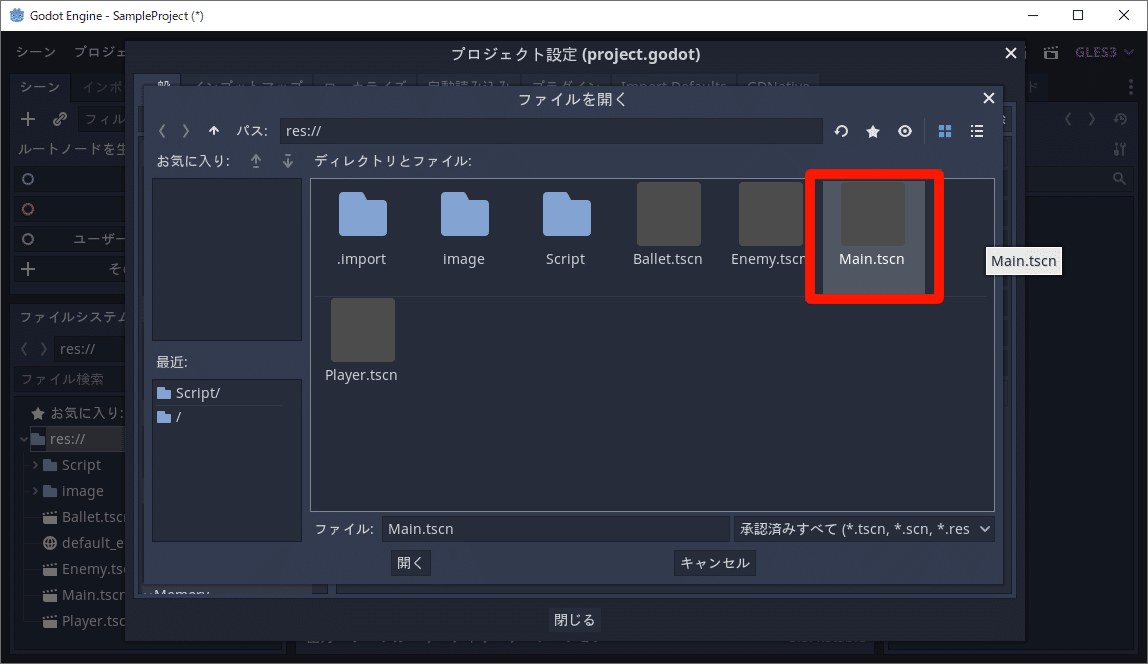Open inspector search magnifier icon
Screen dimensions: 1148x664
[1119, 179]
